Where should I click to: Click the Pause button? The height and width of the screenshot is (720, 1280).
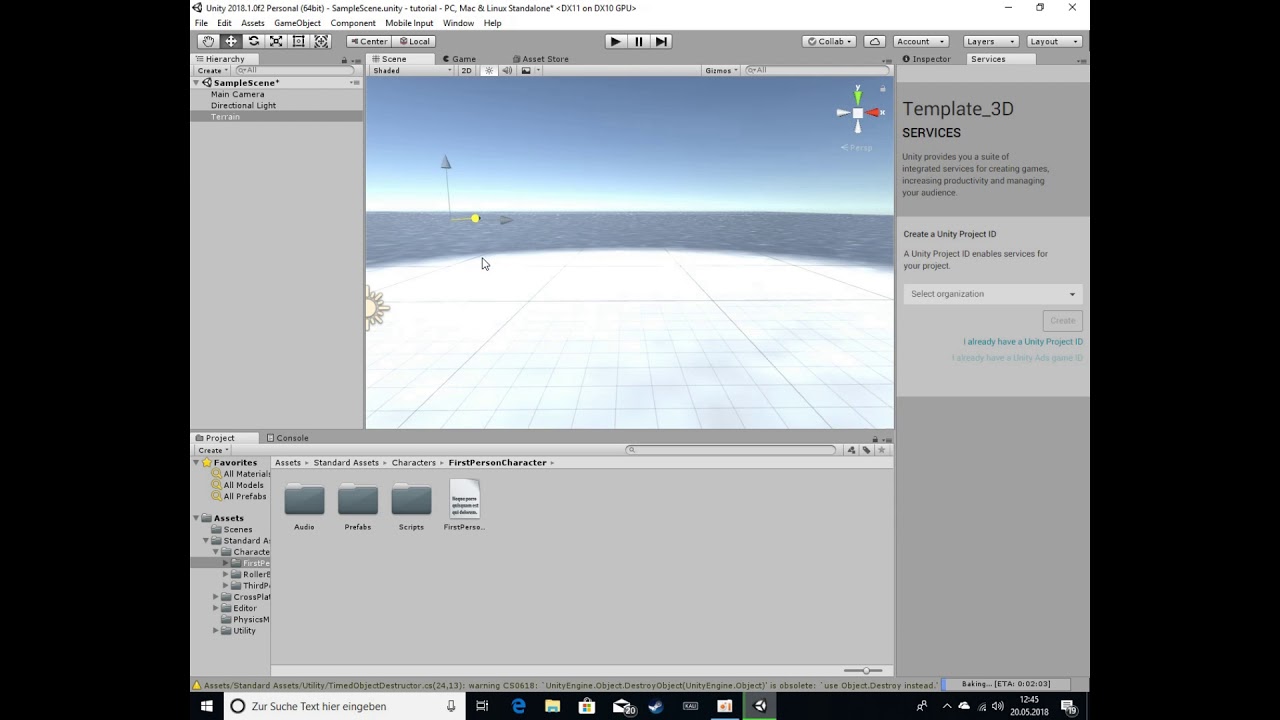638,41
